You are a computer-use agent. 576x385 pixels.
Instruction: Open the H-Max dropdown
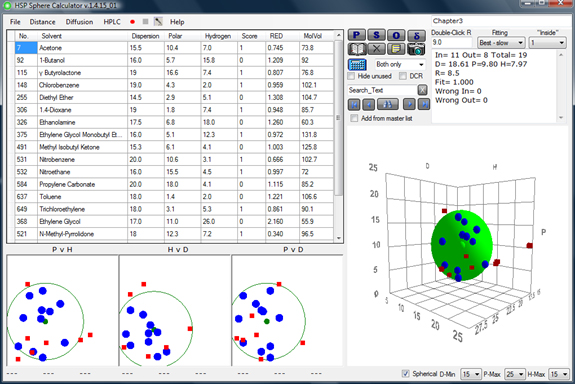click(559, 374)
